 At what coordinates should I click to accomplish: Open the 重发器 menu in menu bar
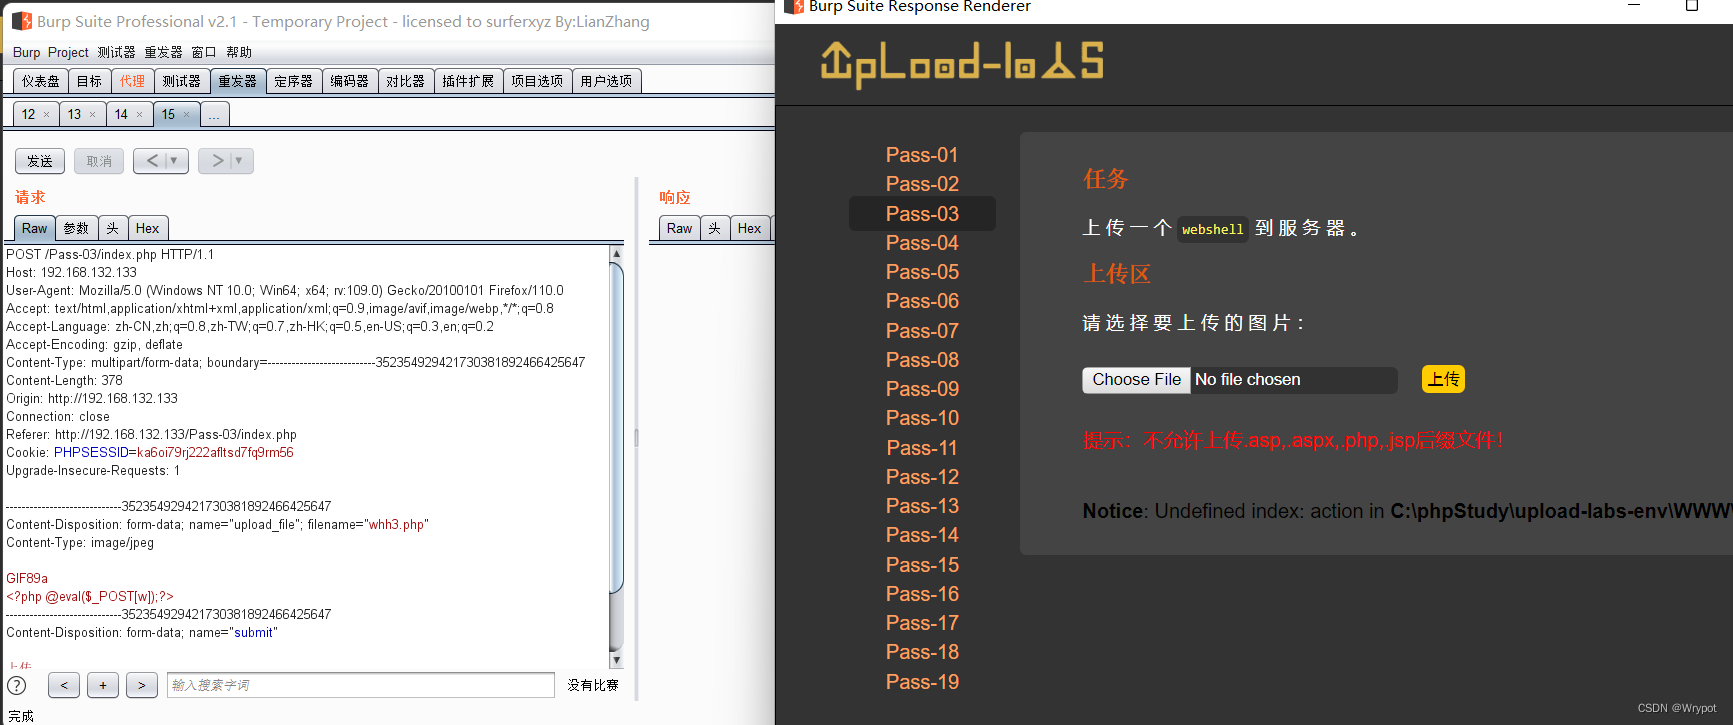tap(163, 52)
